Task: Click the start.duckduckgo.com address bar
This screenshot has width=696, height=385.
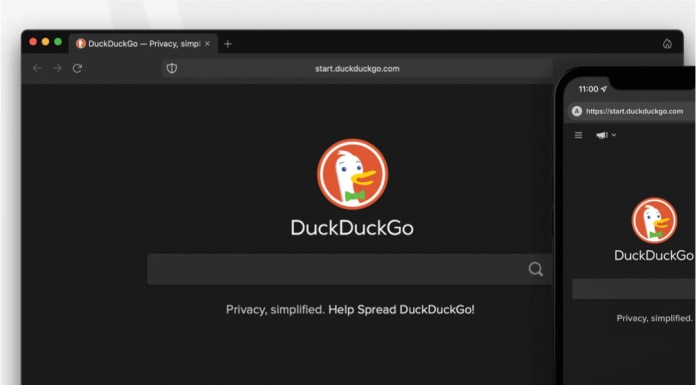Action: point(357,68)
